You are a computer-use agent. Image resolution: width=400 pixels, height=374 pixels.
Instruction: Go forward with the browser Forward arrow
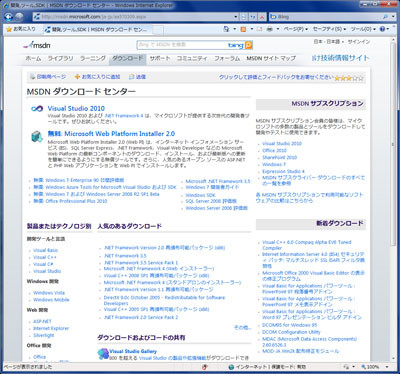pos(19,17)
